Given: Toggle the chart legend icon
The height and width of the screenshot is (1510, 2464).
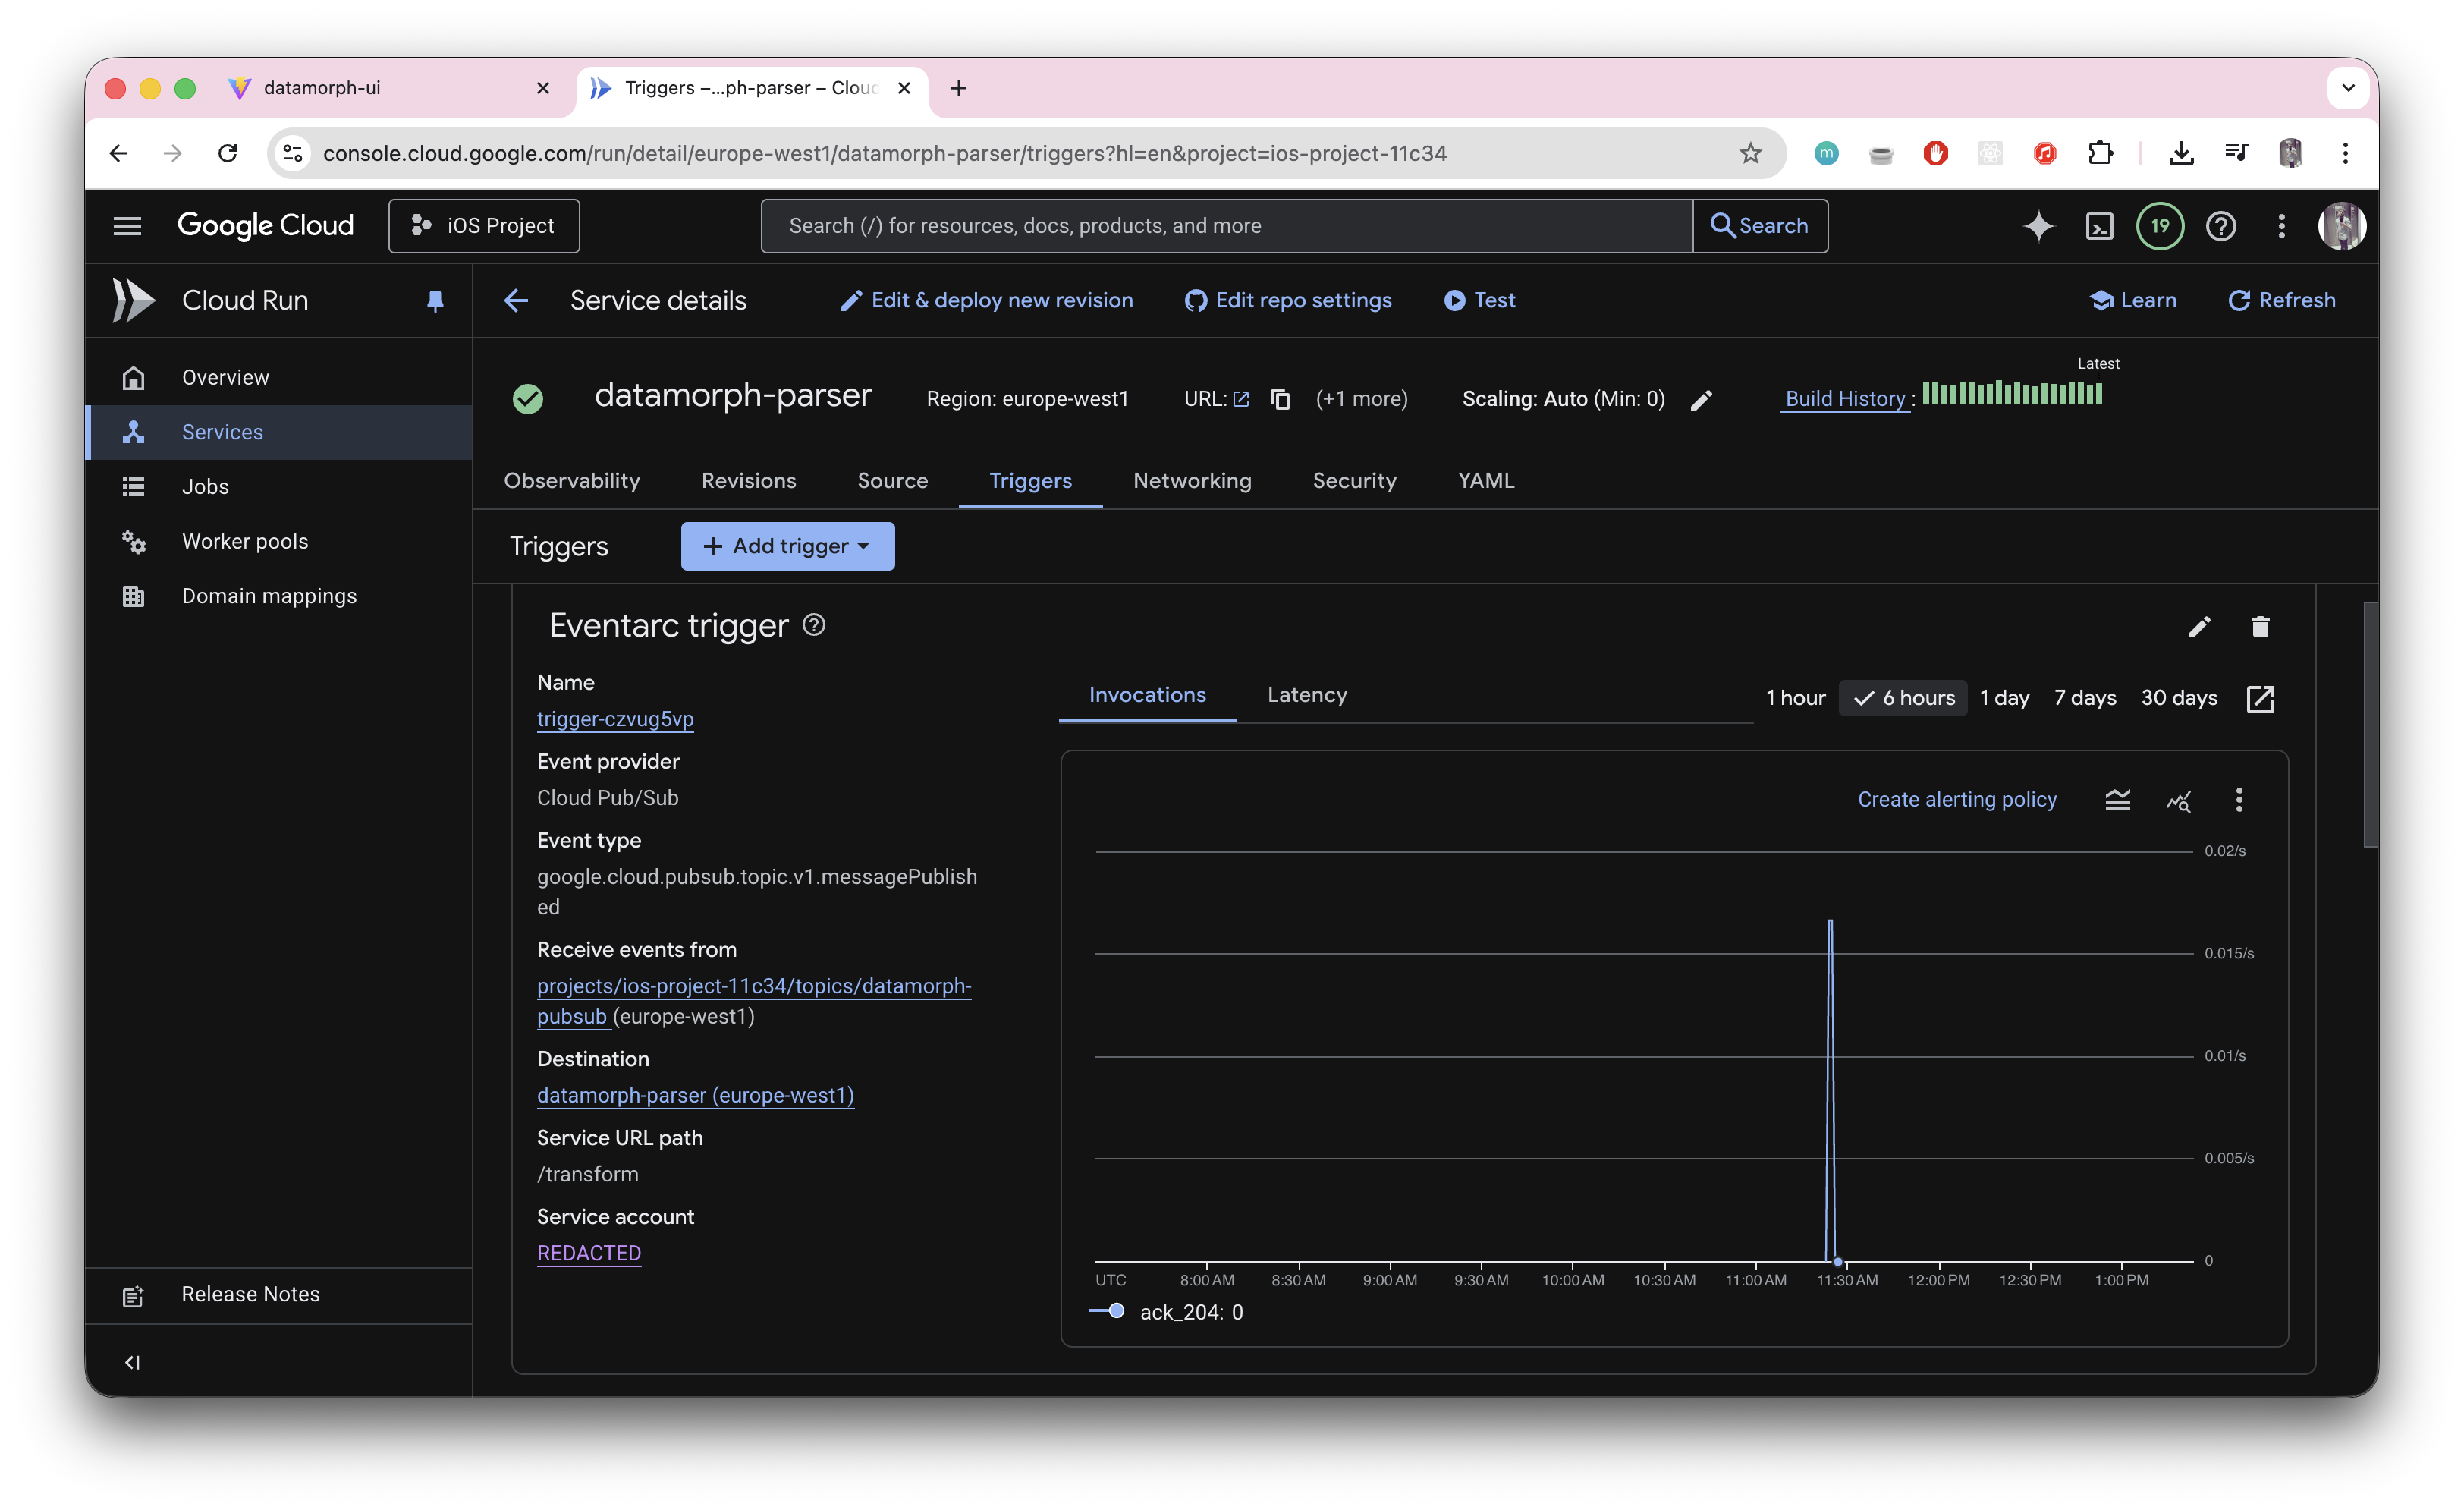Looking at the screenshot, I should [2117, 800].
